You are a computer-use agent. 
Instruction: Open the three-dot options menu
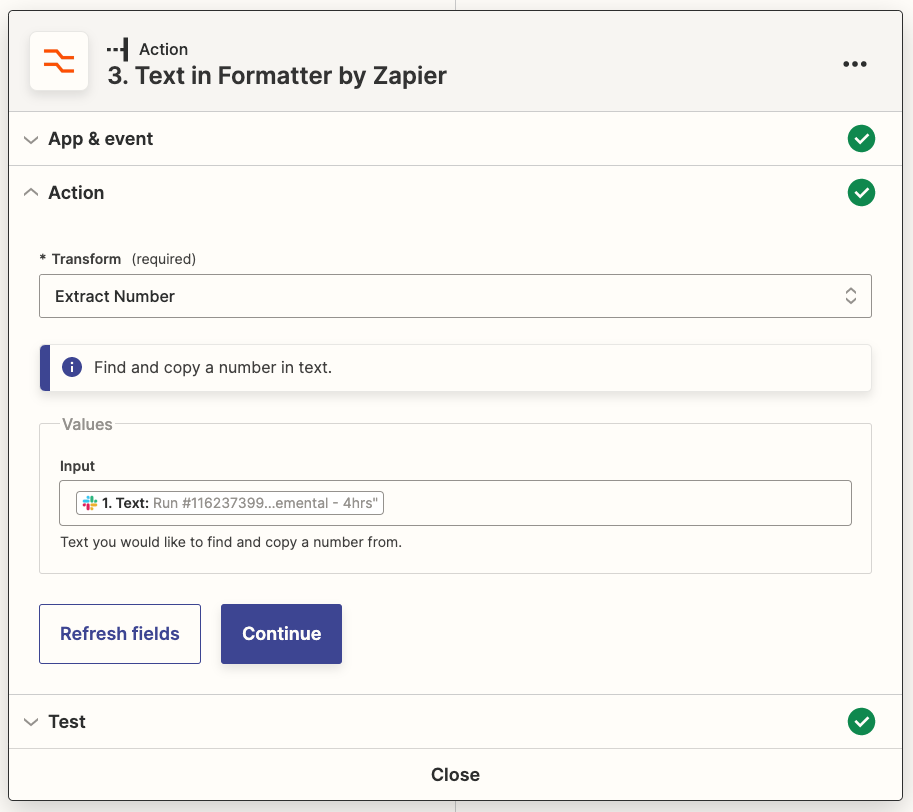[x=855, y=63]
